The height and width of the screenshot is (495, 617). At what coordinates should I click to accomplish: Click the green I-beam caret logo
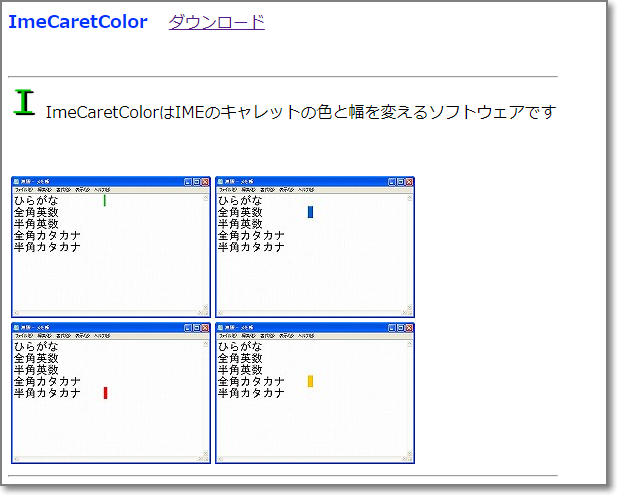click(25, 102)
